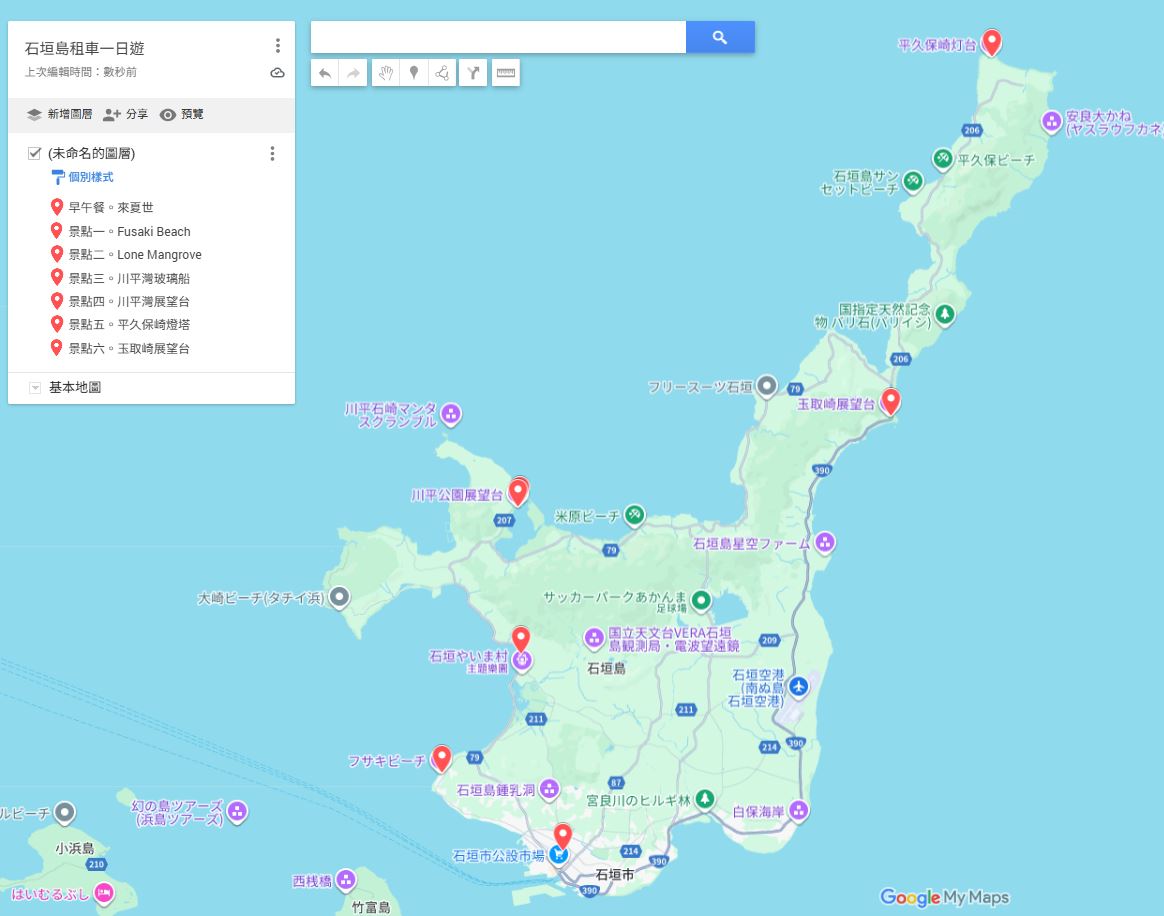The height and width of the screenshot is (916, 1164).
Task: Open the layer options three-dot menu
Action: click(272, 154)
